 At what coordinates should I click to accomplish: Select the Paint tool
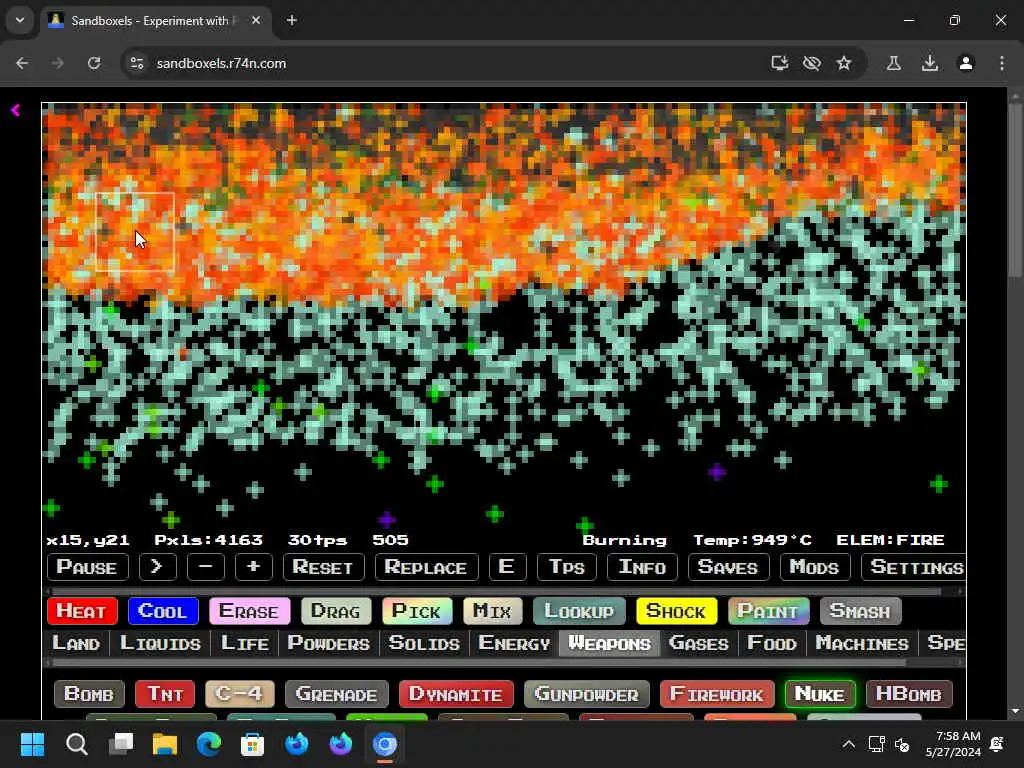(x=769, y=611)
